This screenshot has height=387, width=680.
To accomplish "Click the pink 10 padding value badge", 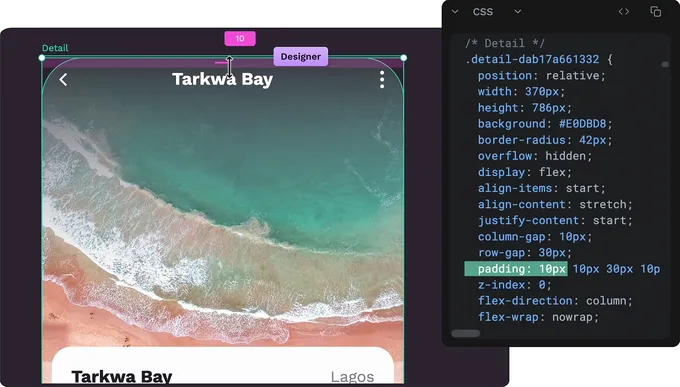I will [x=240, y=39].
